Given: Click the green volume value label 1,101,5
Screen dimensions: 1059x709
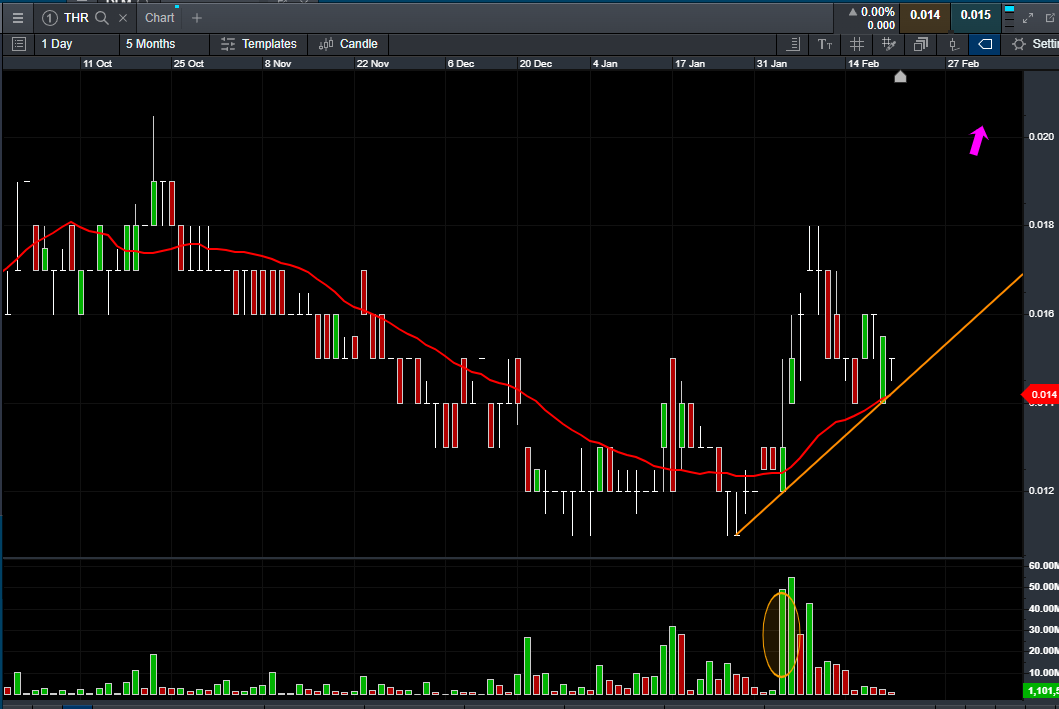Looking at the screenshot, I should pyautogui.click(x=1041, y=690).
